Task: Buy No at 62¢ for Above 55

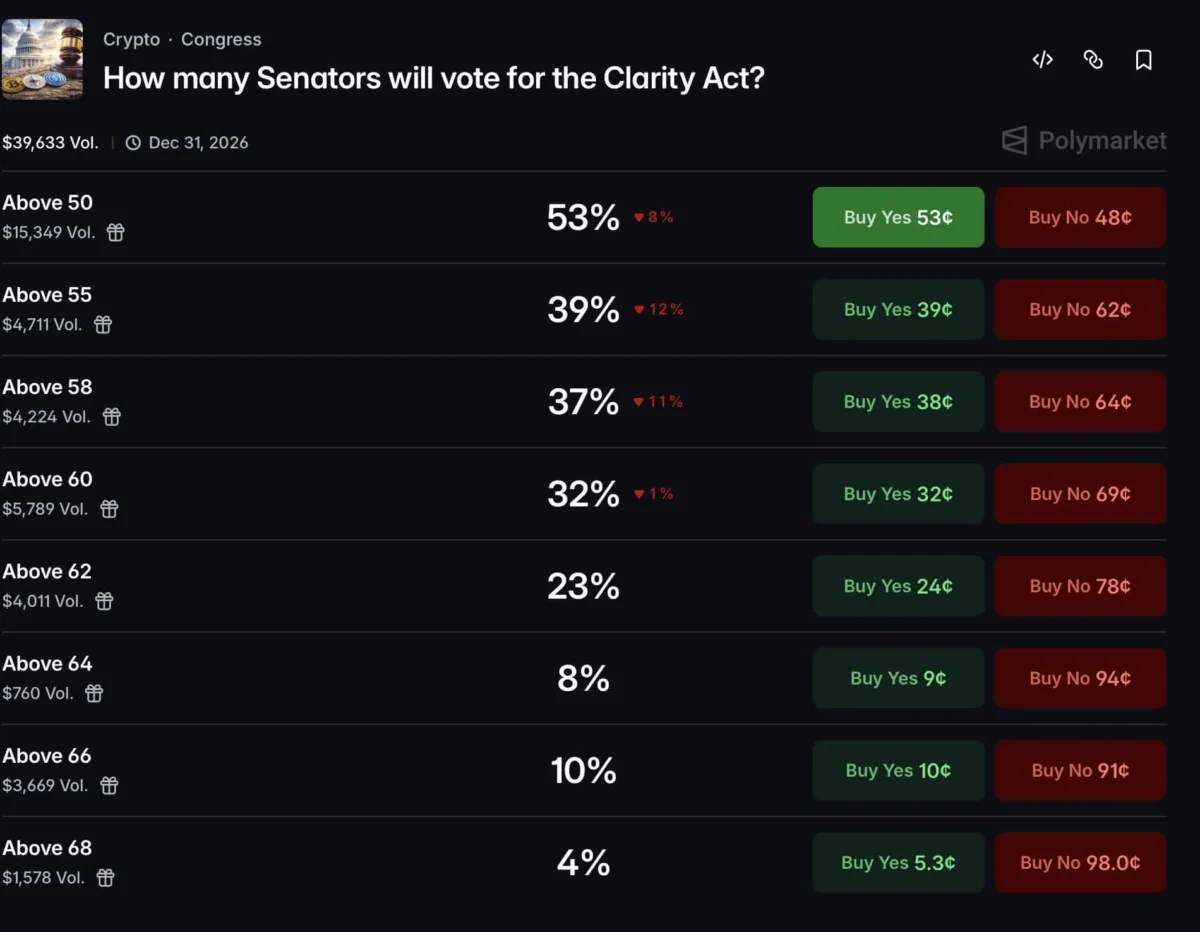Action: (1080, 309)
